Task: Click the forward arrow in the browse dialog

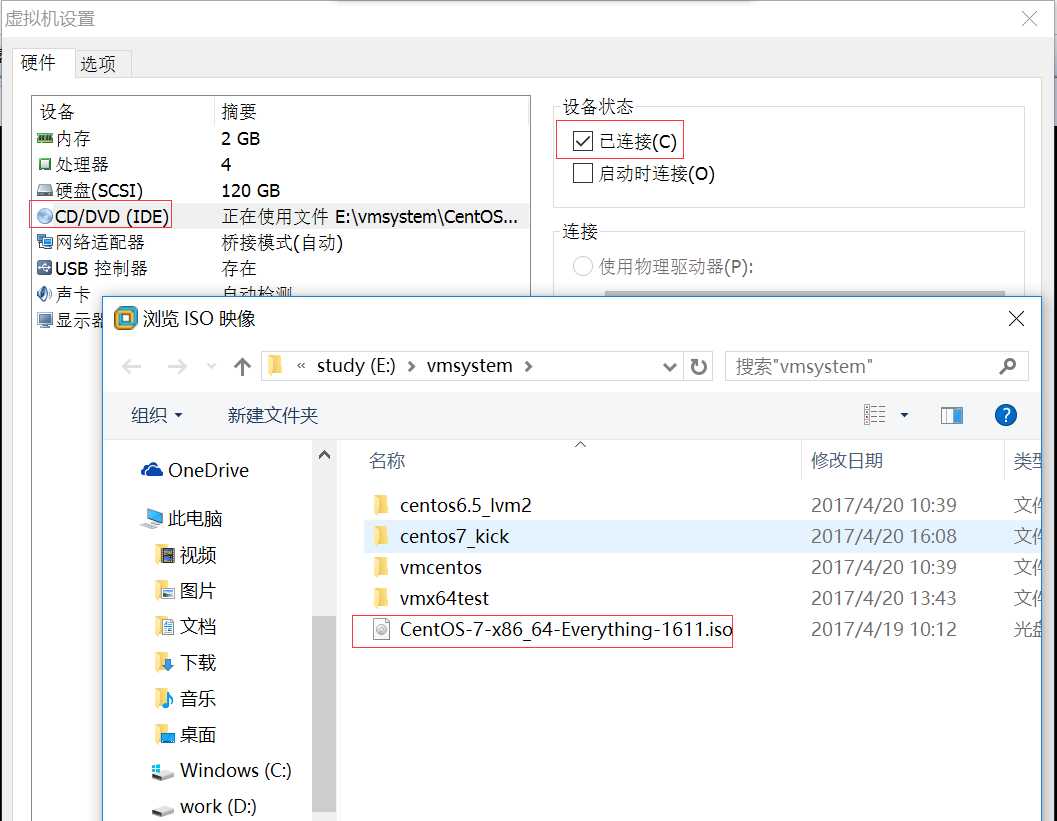Action: click(177, 367)
